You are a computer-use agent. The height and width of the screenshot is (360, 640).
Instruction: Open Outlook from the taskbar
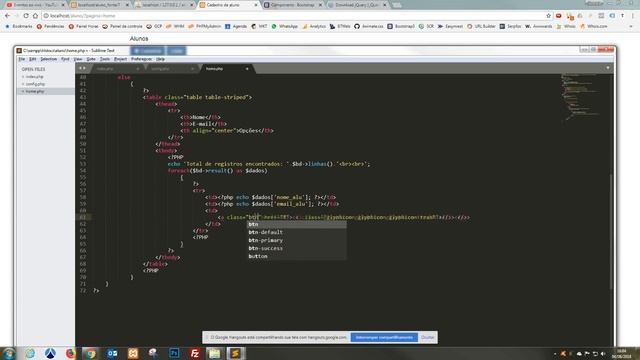[x=112, y=353]
